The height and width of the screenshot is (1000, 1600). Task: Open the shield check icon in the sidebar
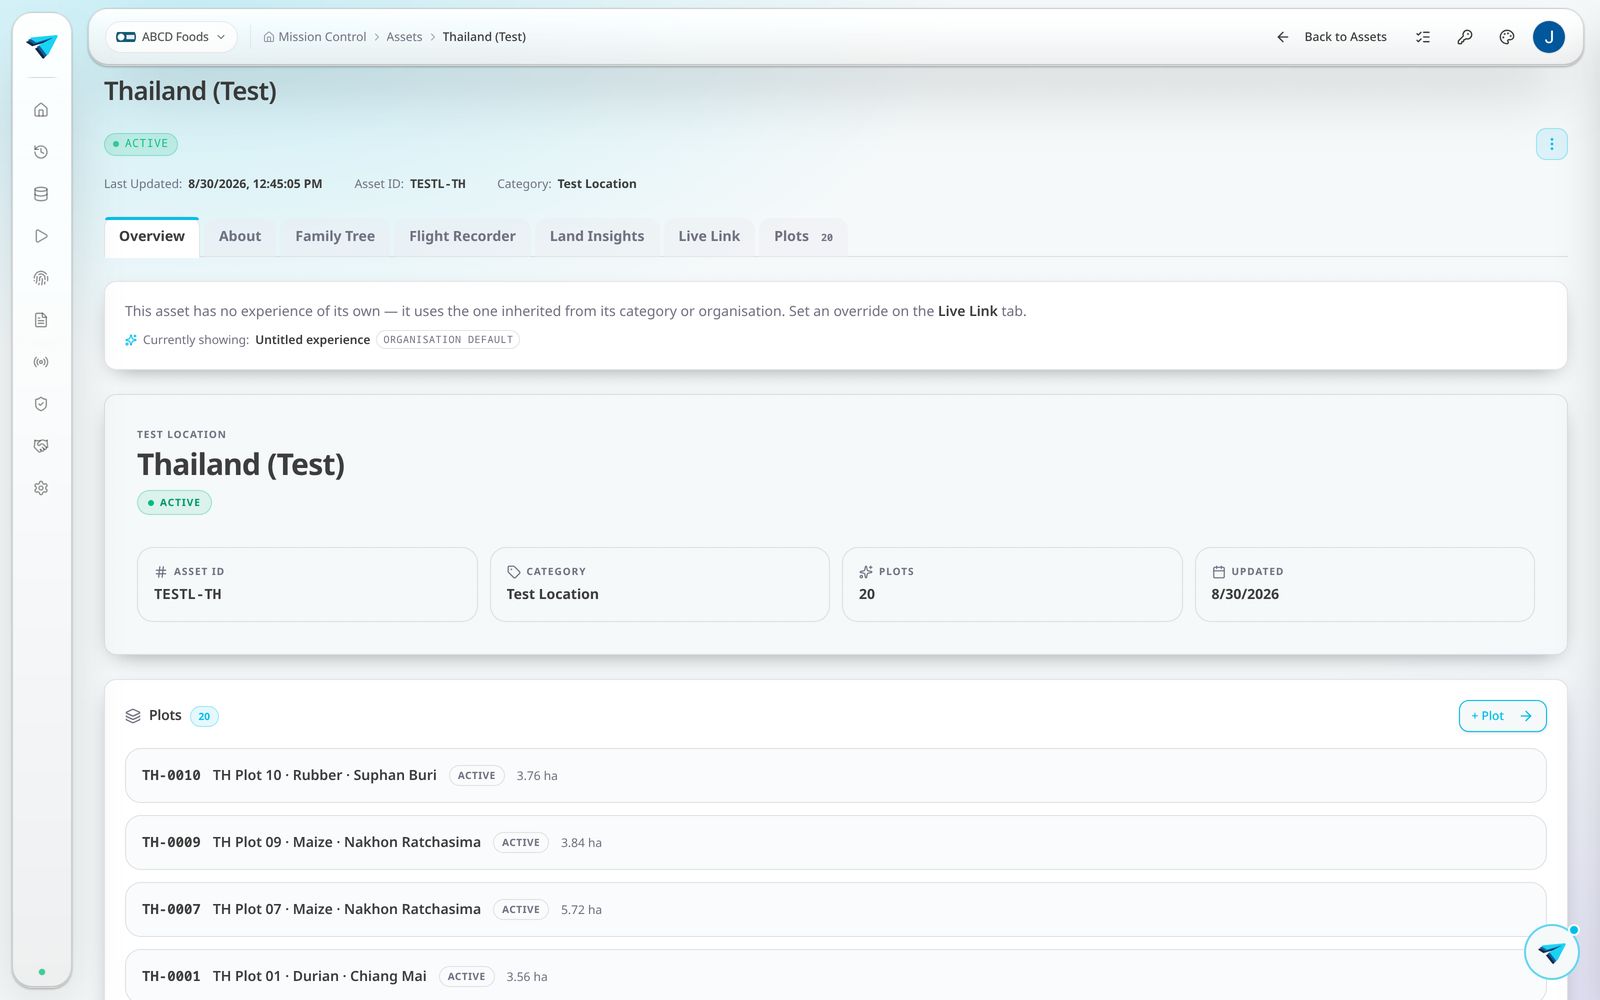[41, 404]
